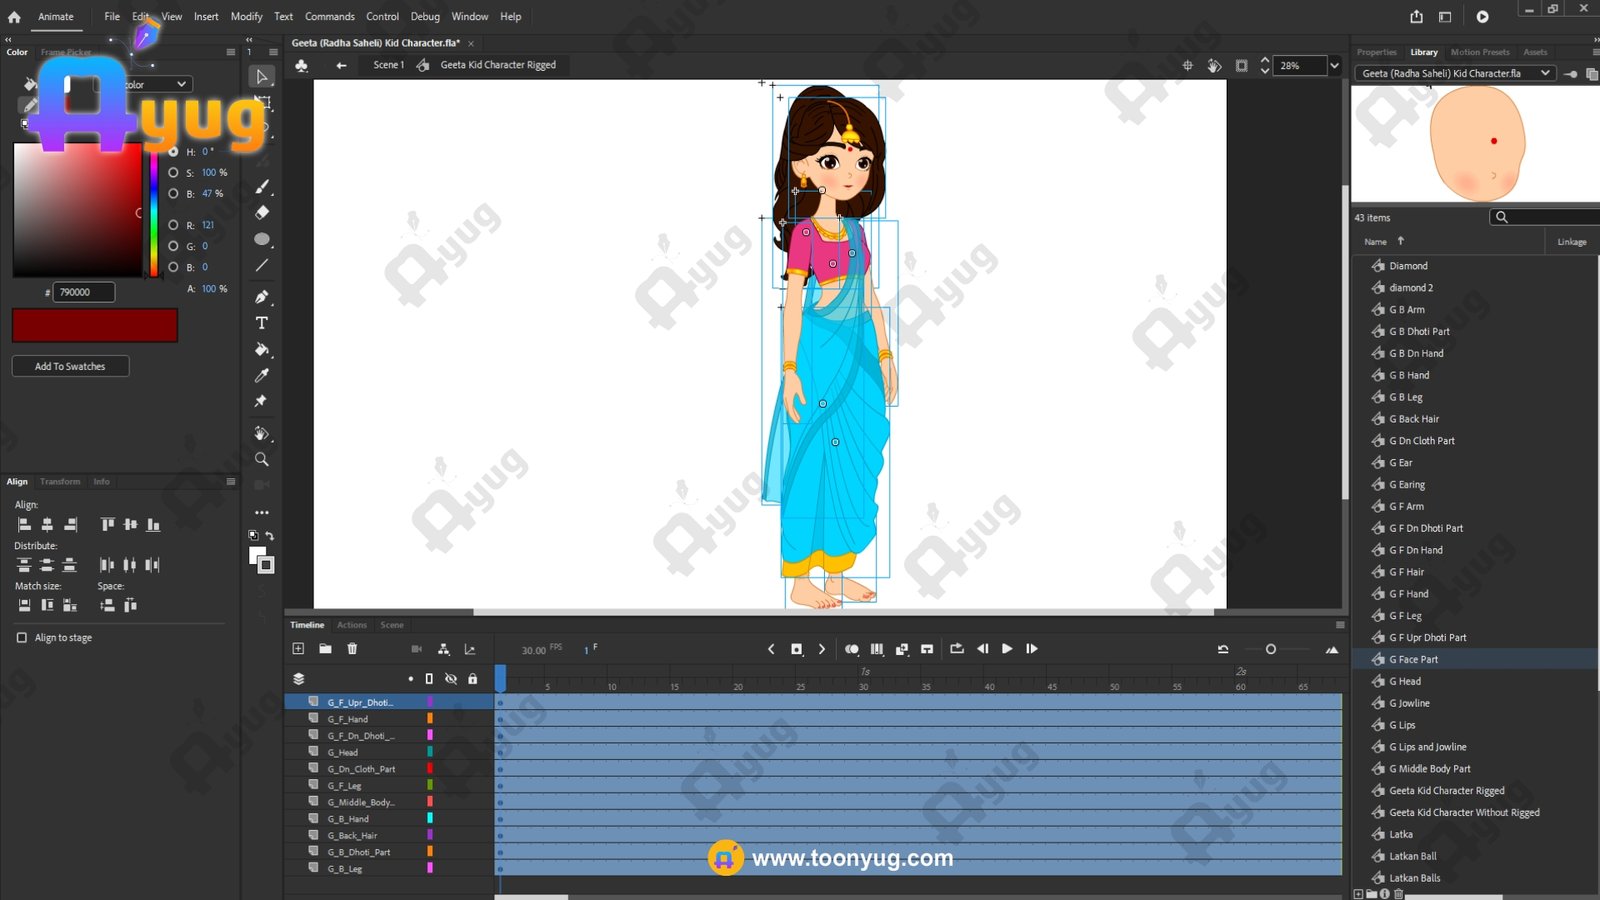Click the Scene 1 breadcrumb
This screenshot has width=1600, height=900.
[x=389, y=65]
